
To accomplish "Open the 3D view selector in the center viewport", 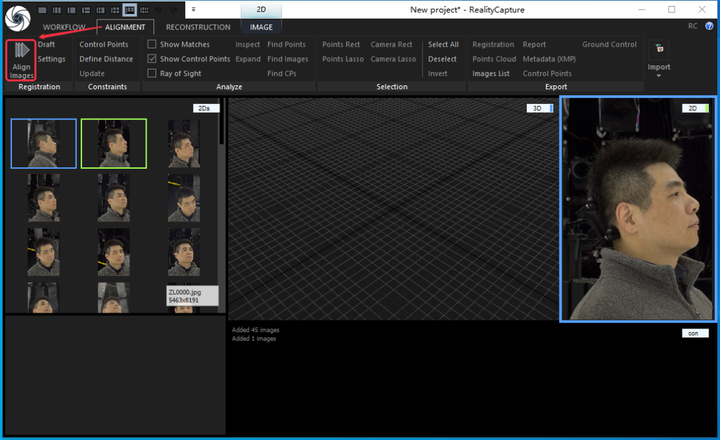I will coord(539,108).
